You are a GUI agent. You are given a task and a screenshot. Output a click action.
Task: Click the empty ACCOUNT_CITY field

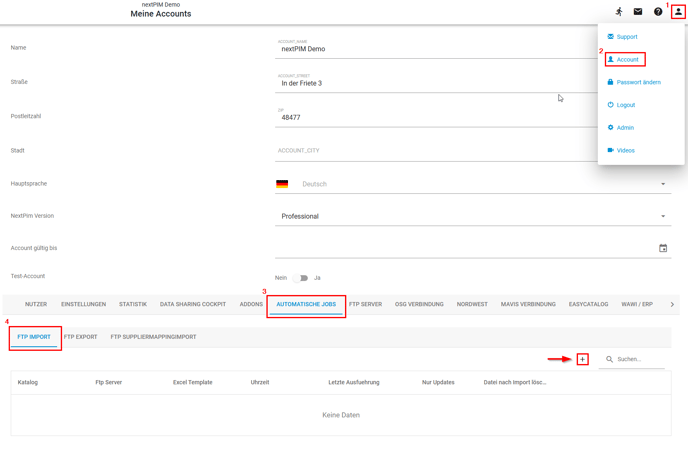tap(437, 150)
